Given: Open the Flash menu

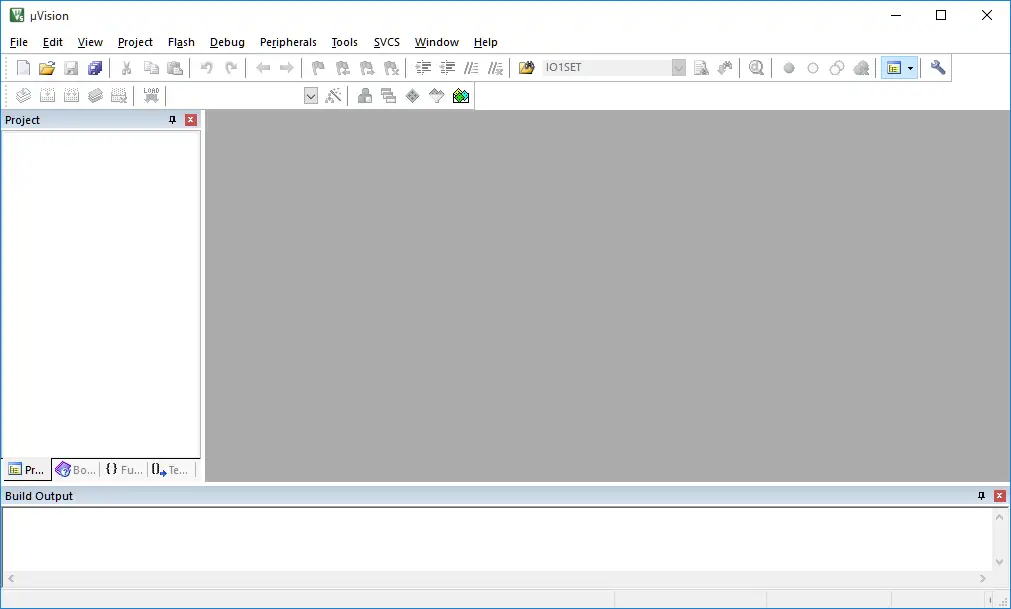Looking at the screenshot, I should (x=181, y=42).
